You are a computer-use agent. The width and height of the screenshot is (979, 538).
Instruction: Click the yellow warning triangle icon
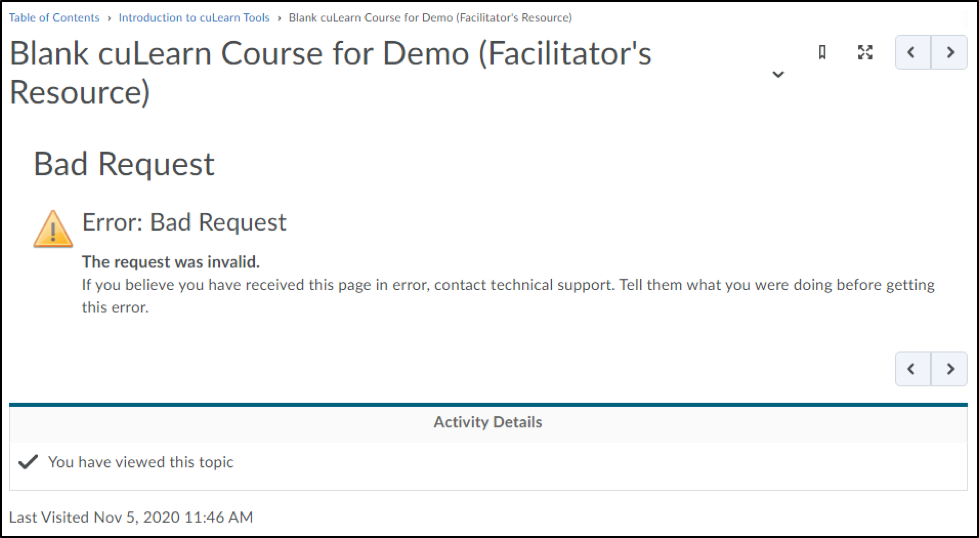point(53,228)
